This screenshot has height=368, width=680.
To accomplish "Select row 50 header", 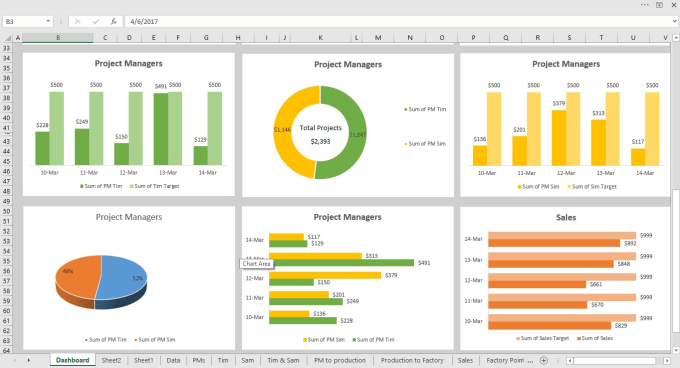I will pyautogui.click(x=7, y=212).
